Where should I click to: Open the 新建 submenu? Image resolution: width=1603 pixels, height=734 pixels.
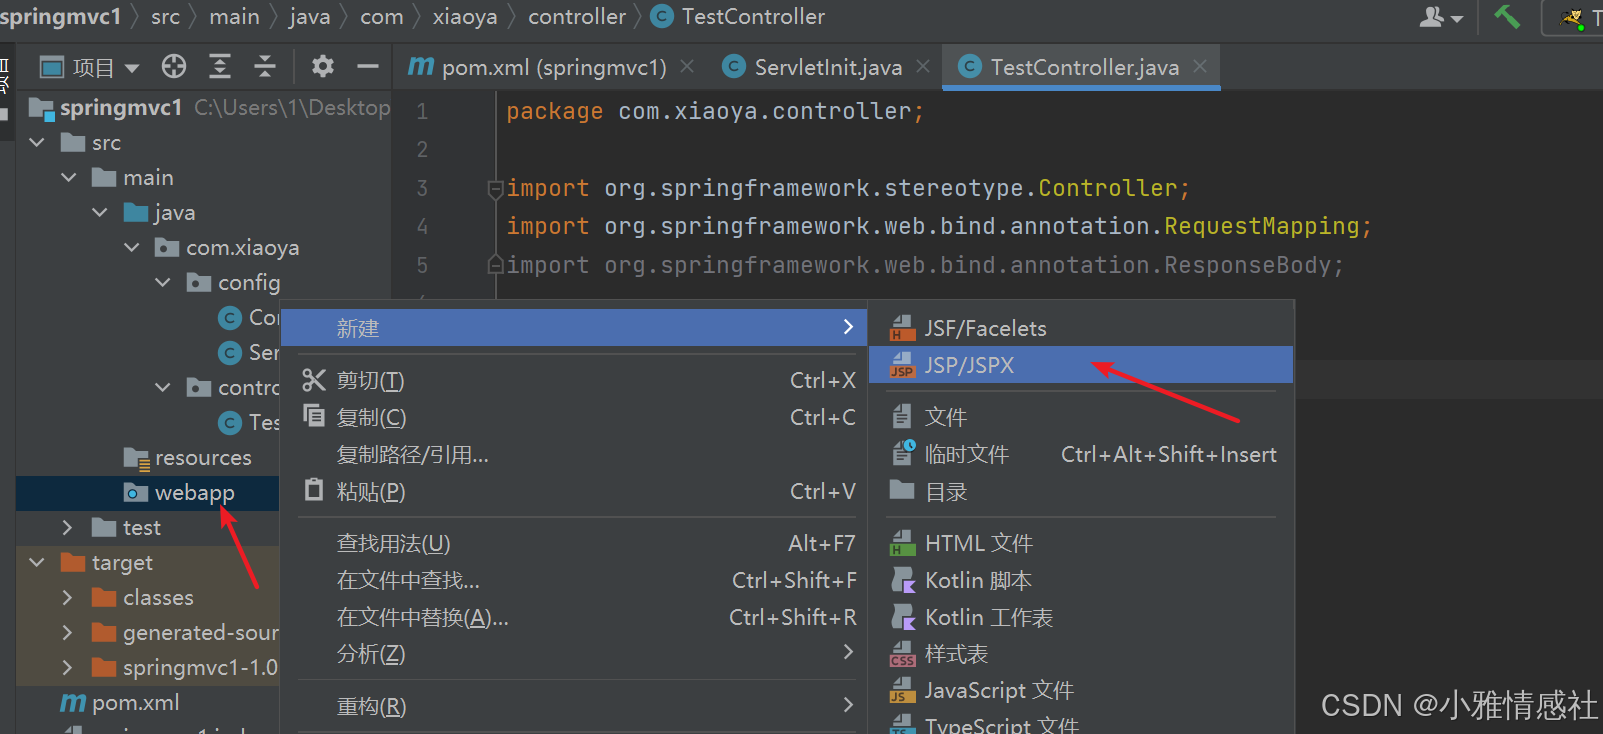coord(573,328)
